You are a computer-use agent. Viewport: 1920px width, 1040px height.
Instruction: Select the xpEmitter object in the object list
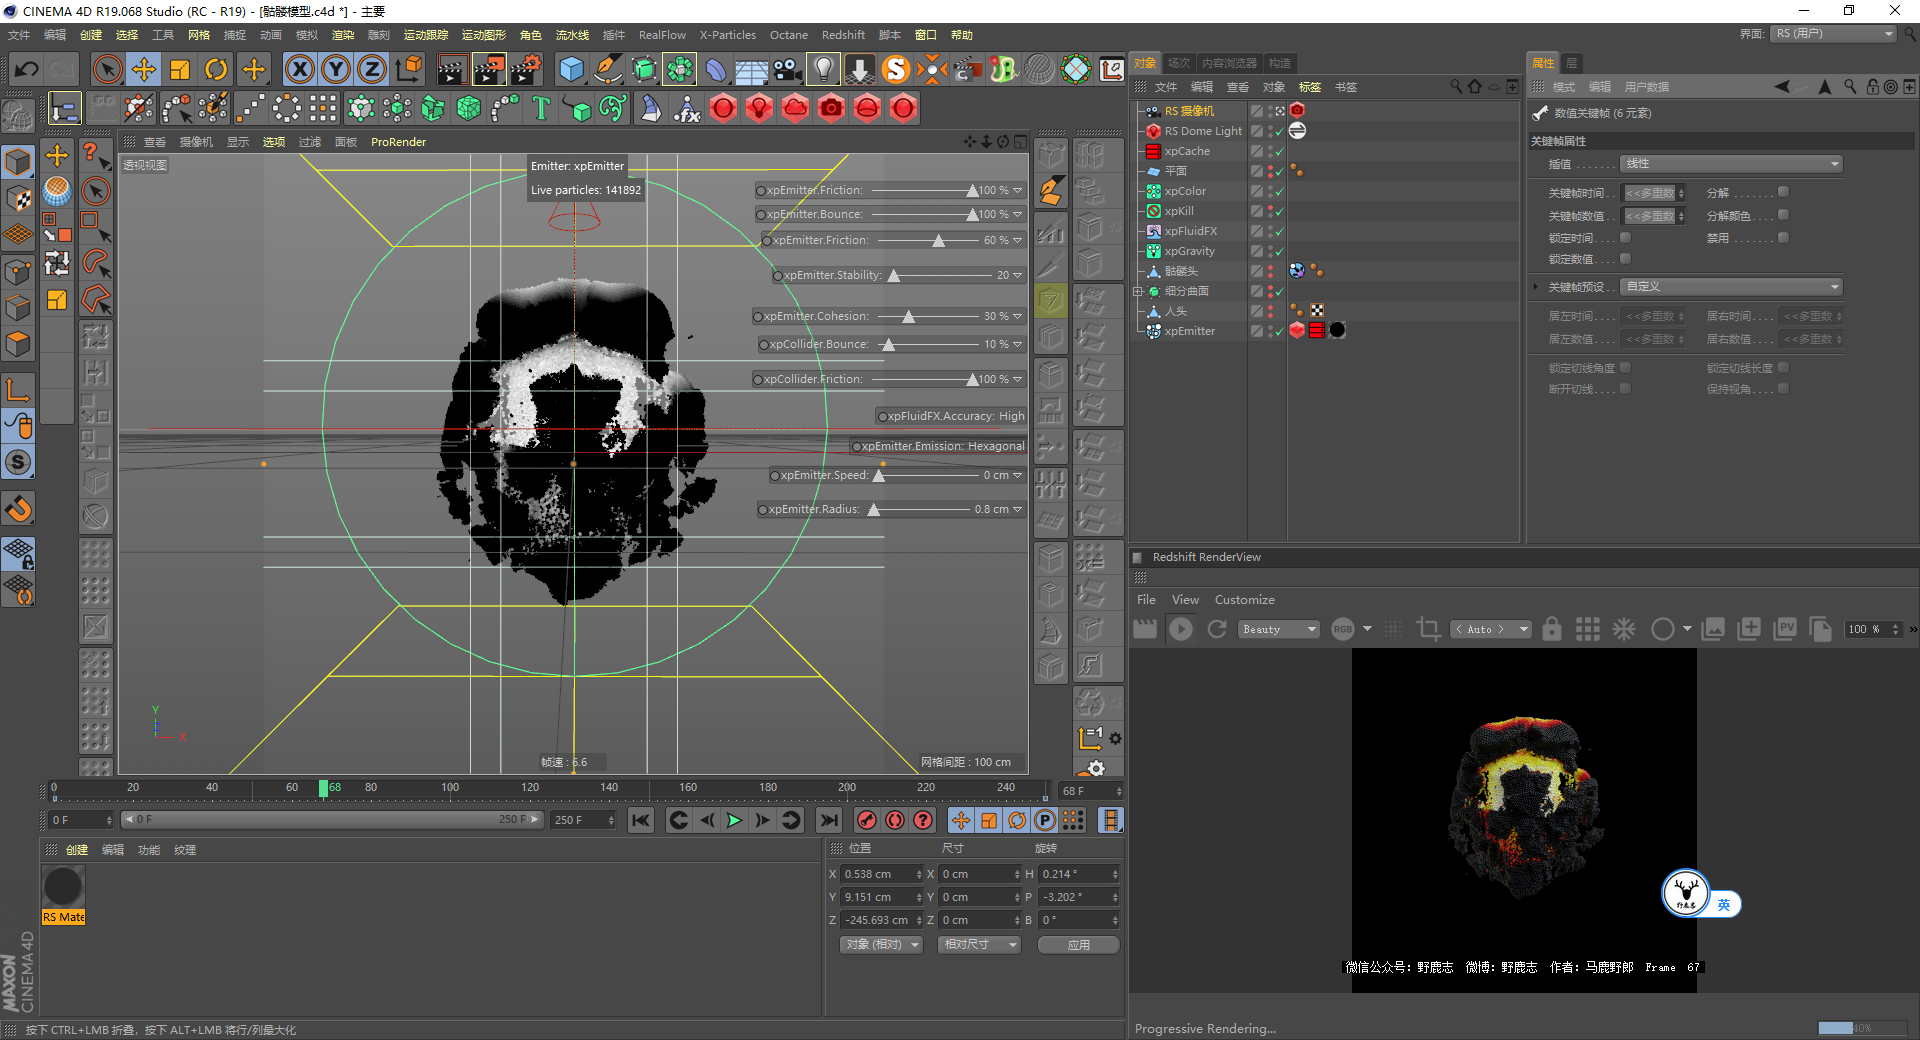[1189, 331]
